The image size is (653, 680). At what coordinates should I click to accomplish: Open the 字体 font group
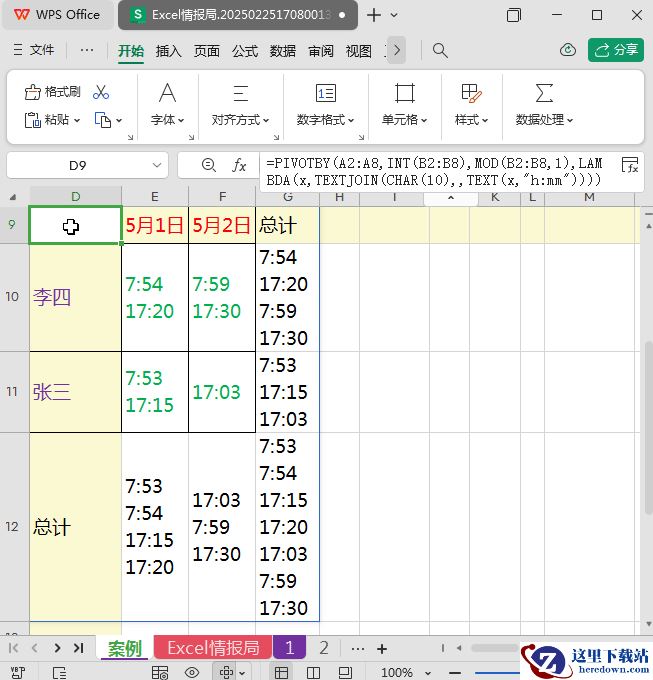click(x=167, y=105)
